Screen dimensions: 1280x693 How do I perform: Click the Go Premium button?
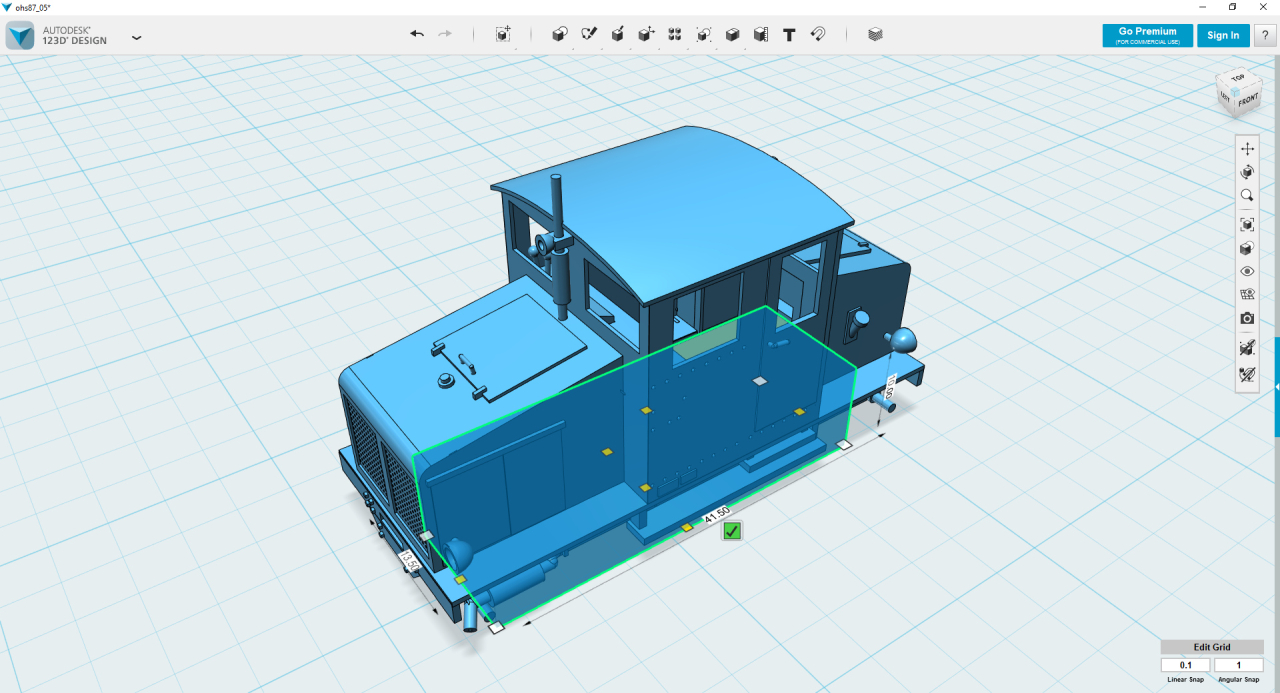coord(1148,35)
